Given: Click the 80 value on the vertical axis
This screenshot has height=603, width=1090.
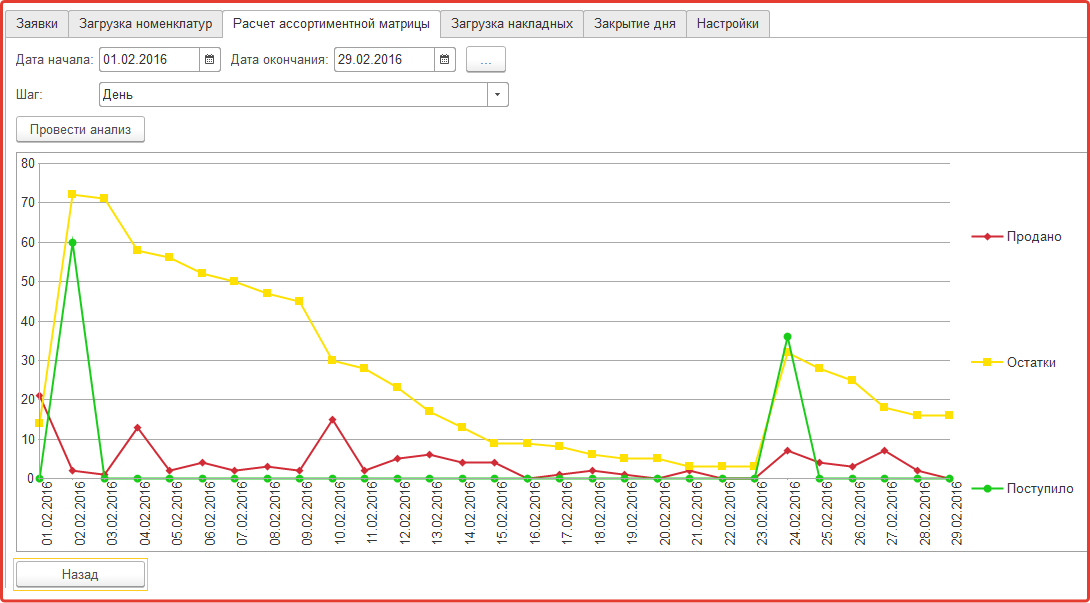Looking at the screenshot, I should click(28, 163).
